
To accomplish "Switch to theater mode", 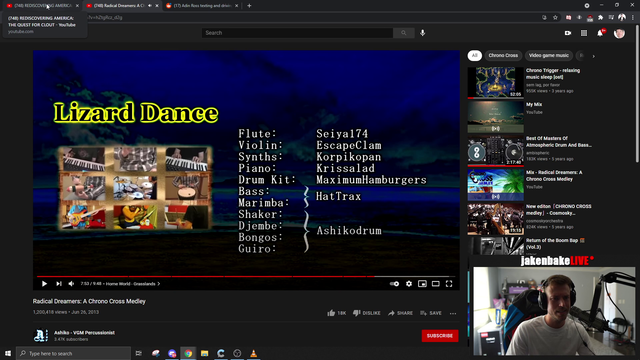I will point(436,284).
